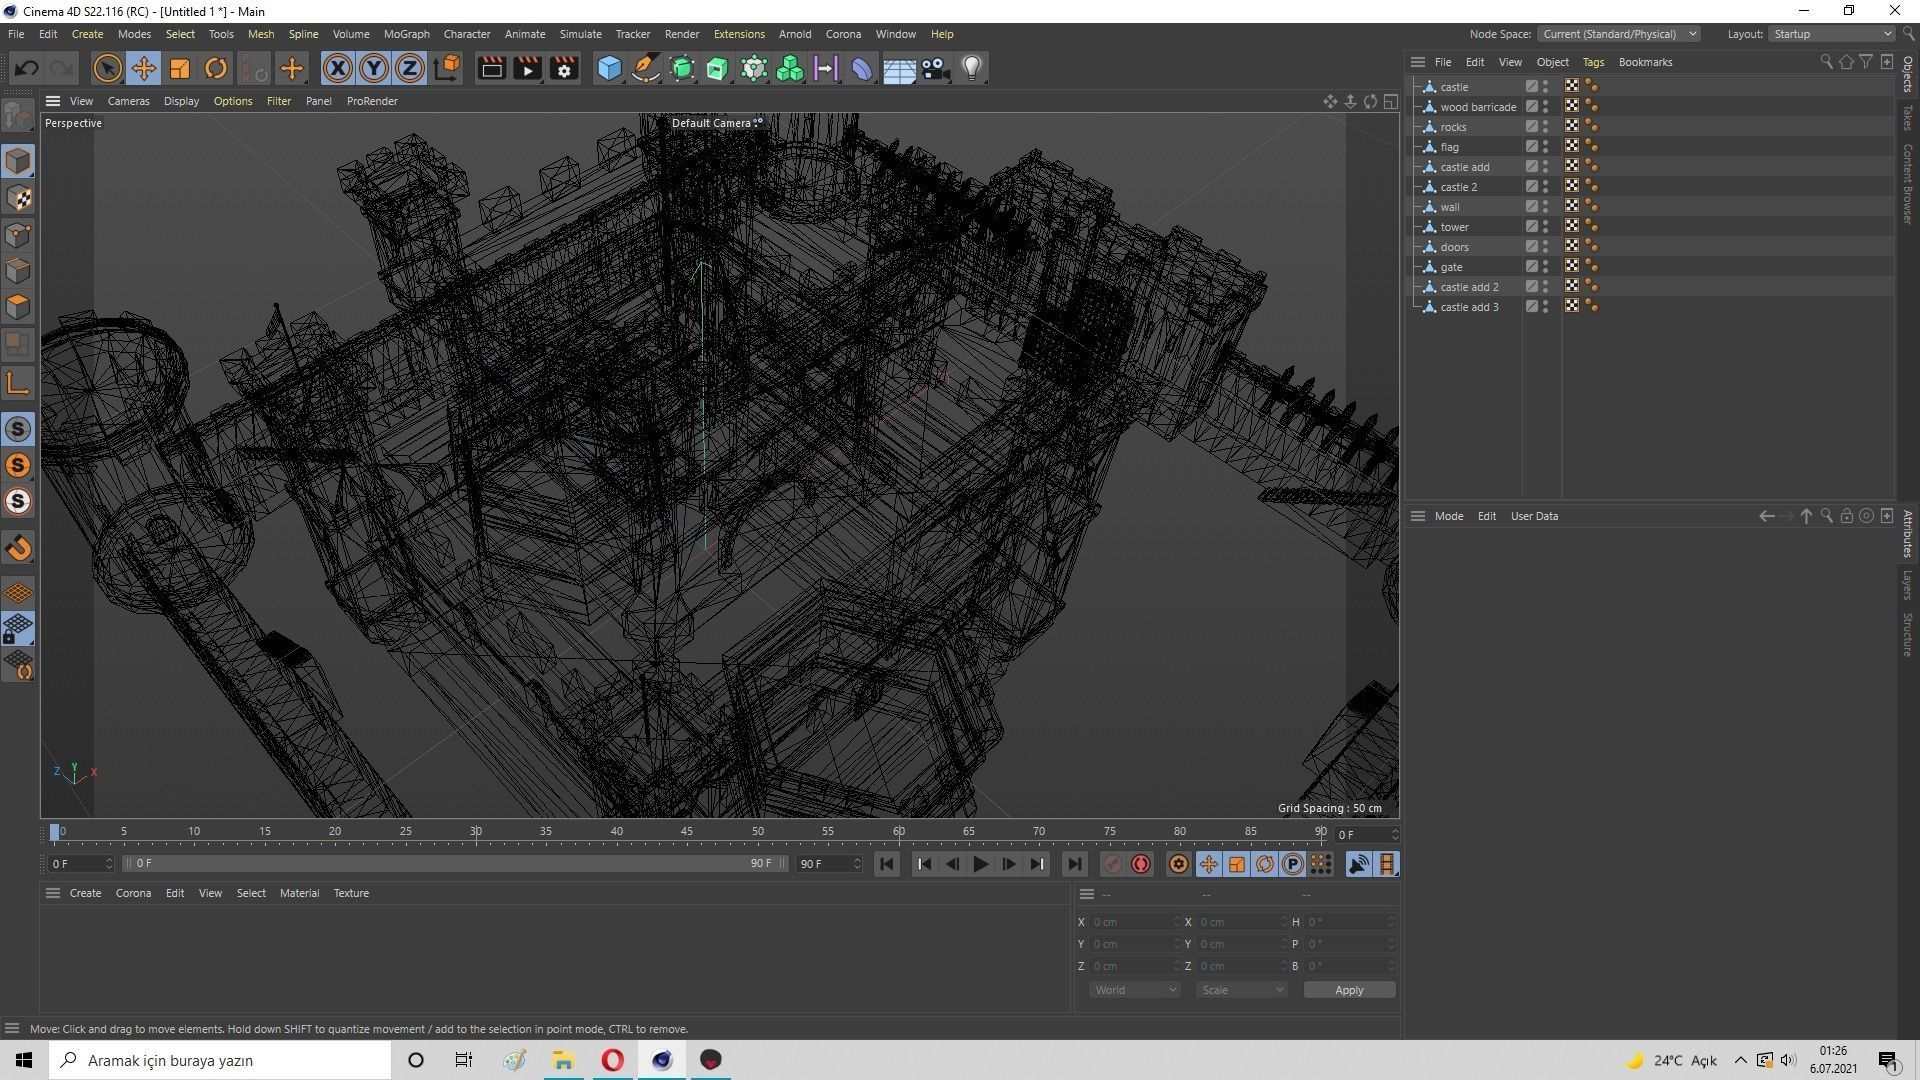This screenshot has width=1920, height=1080.
Task: Open Layout Startup dropdown
Action: click(1832, 34)
